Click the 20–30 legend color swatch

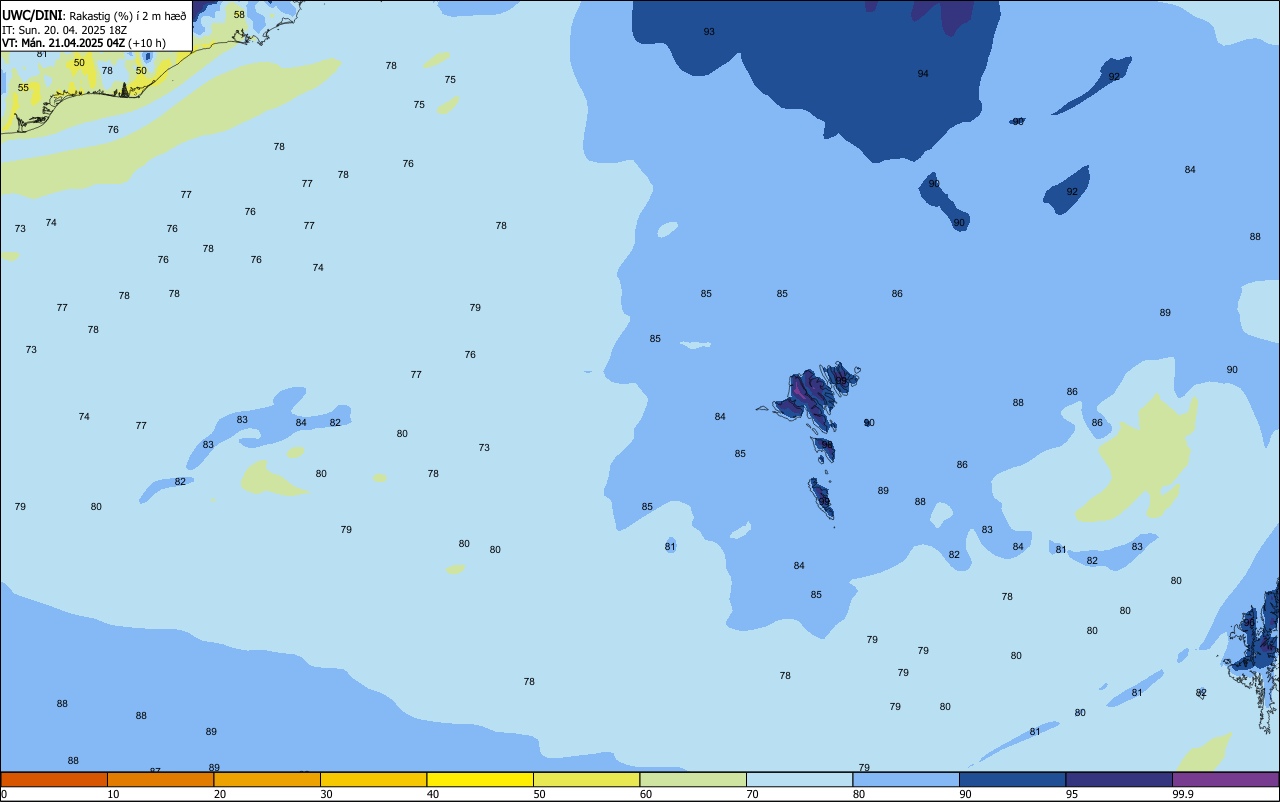(267, 779)
